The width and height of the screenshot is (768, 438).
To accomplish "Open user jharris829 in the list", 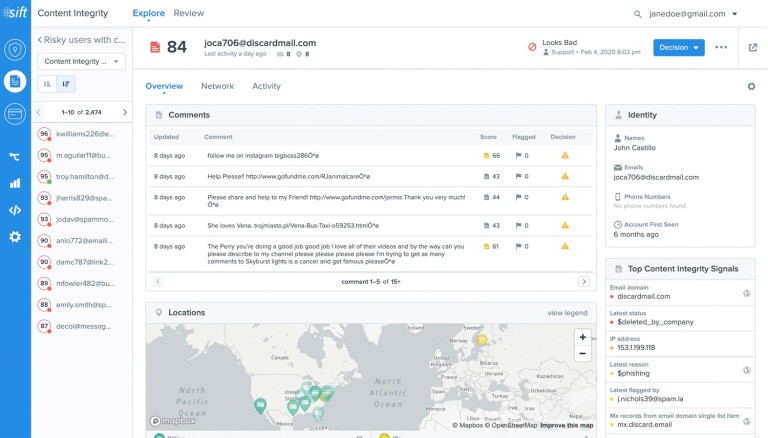I will pos(81,198).
